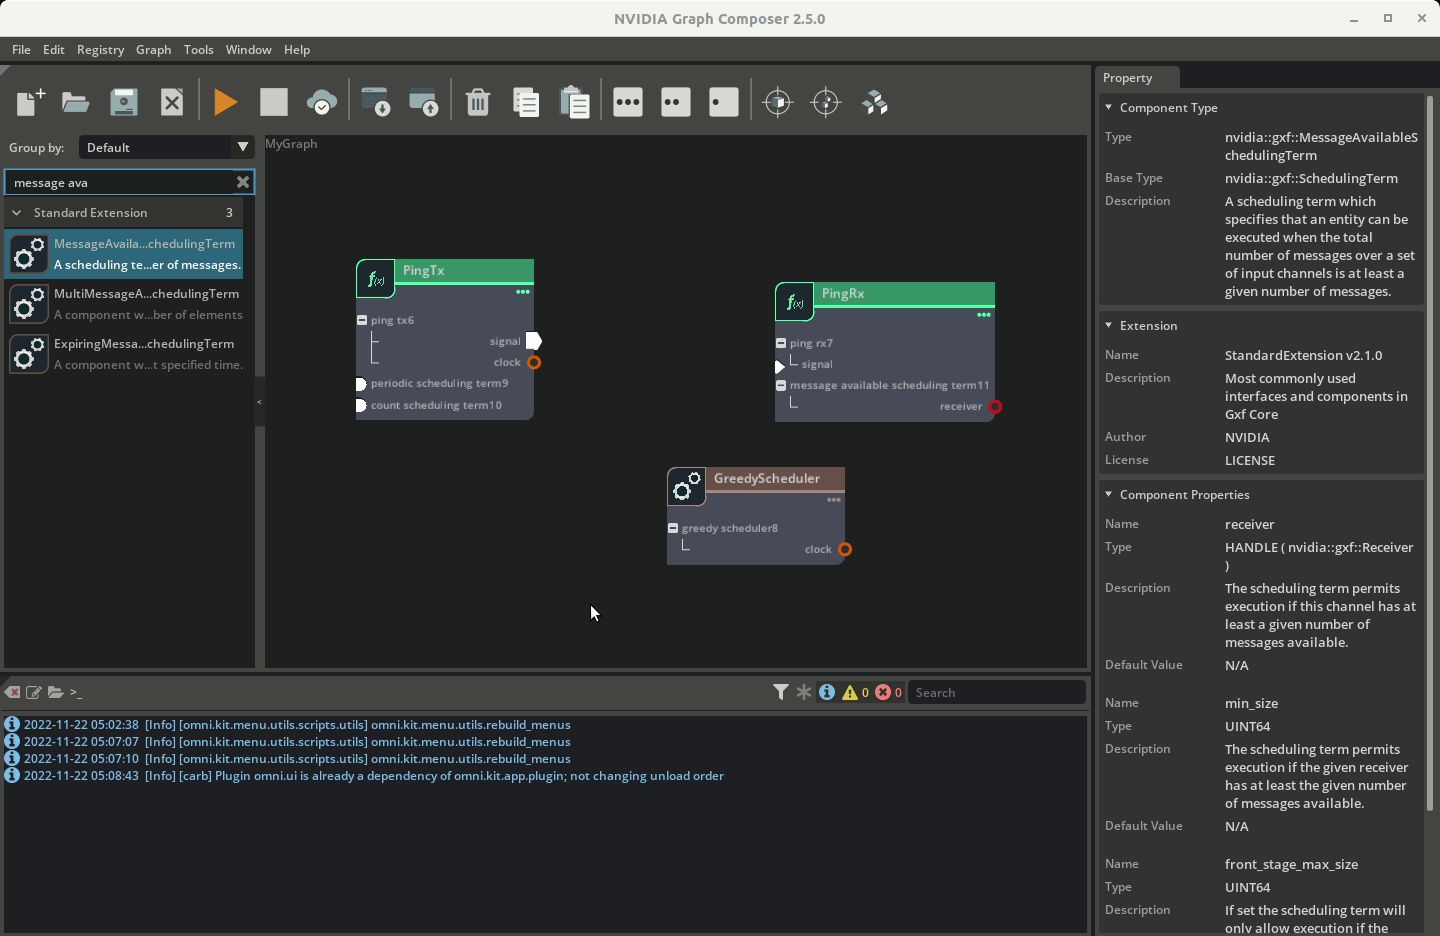Screen dimensions: 1440x936
Task: Clear the console with the red eraser icon
Action: [12, 692]
